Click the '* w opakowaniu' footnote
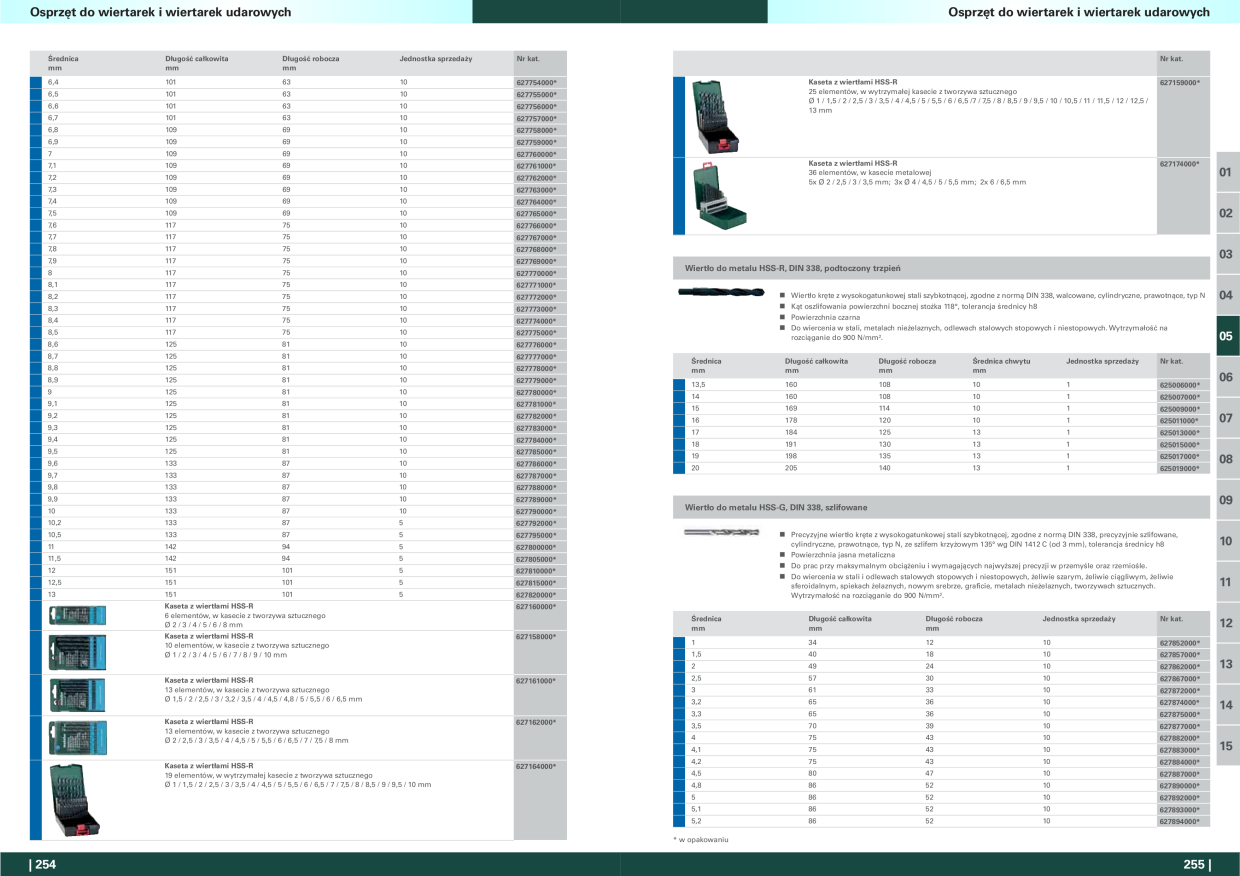Screen dimensions: 1240x876 [x=701, y=839]
